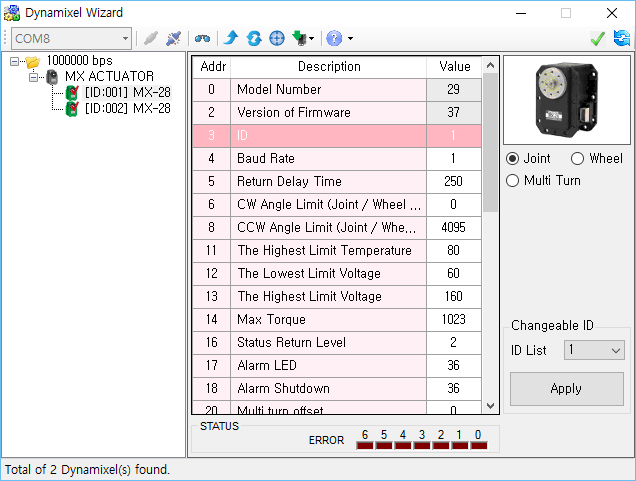Screen dimensions: 636x481
Task: Click the crosshair target toolbar icon
Action: 277,39
